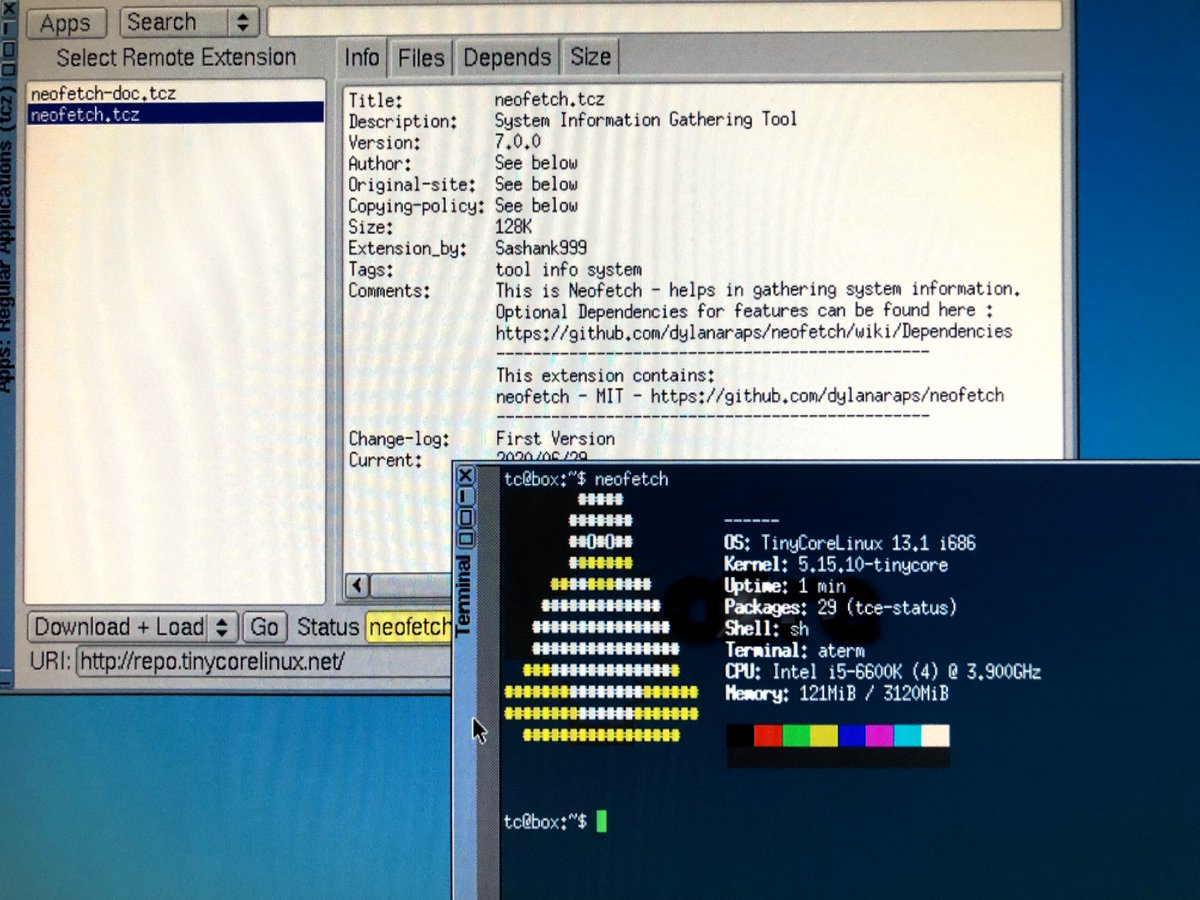Open the Apps menu button
The height and width of the screenshot is (900, 1200).
(x=66, y=23)
